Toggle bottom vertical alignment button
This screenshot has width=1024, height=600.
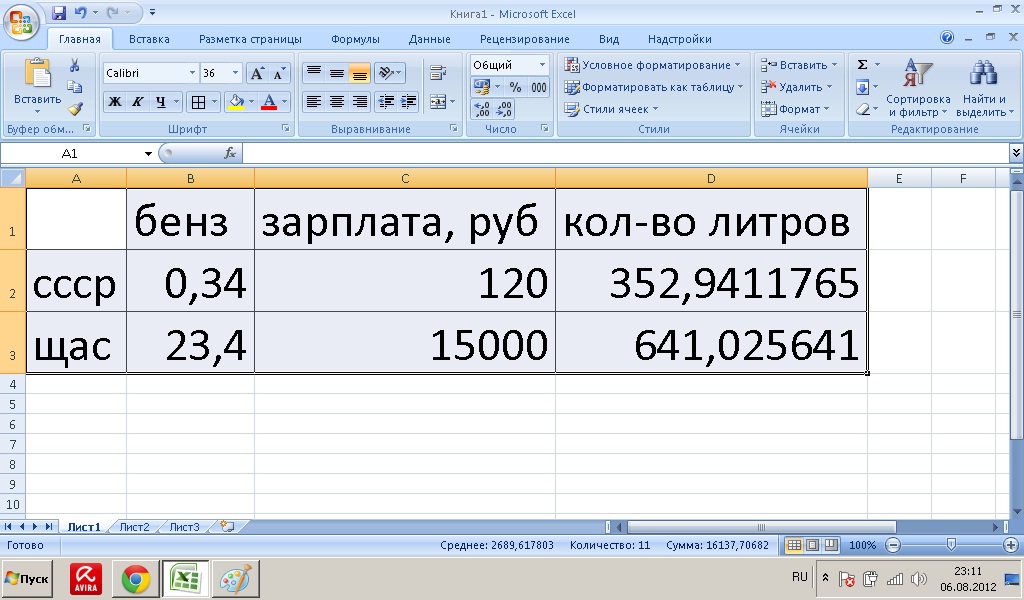[x=359, y=74]
